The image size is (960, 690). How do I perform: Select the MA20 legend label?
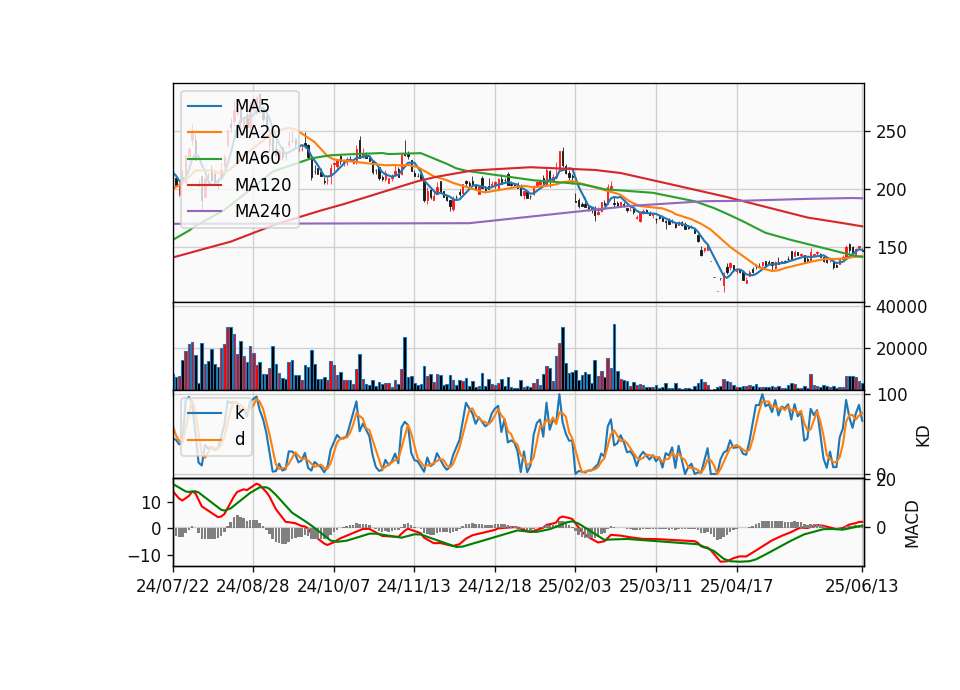pos(258,132)
